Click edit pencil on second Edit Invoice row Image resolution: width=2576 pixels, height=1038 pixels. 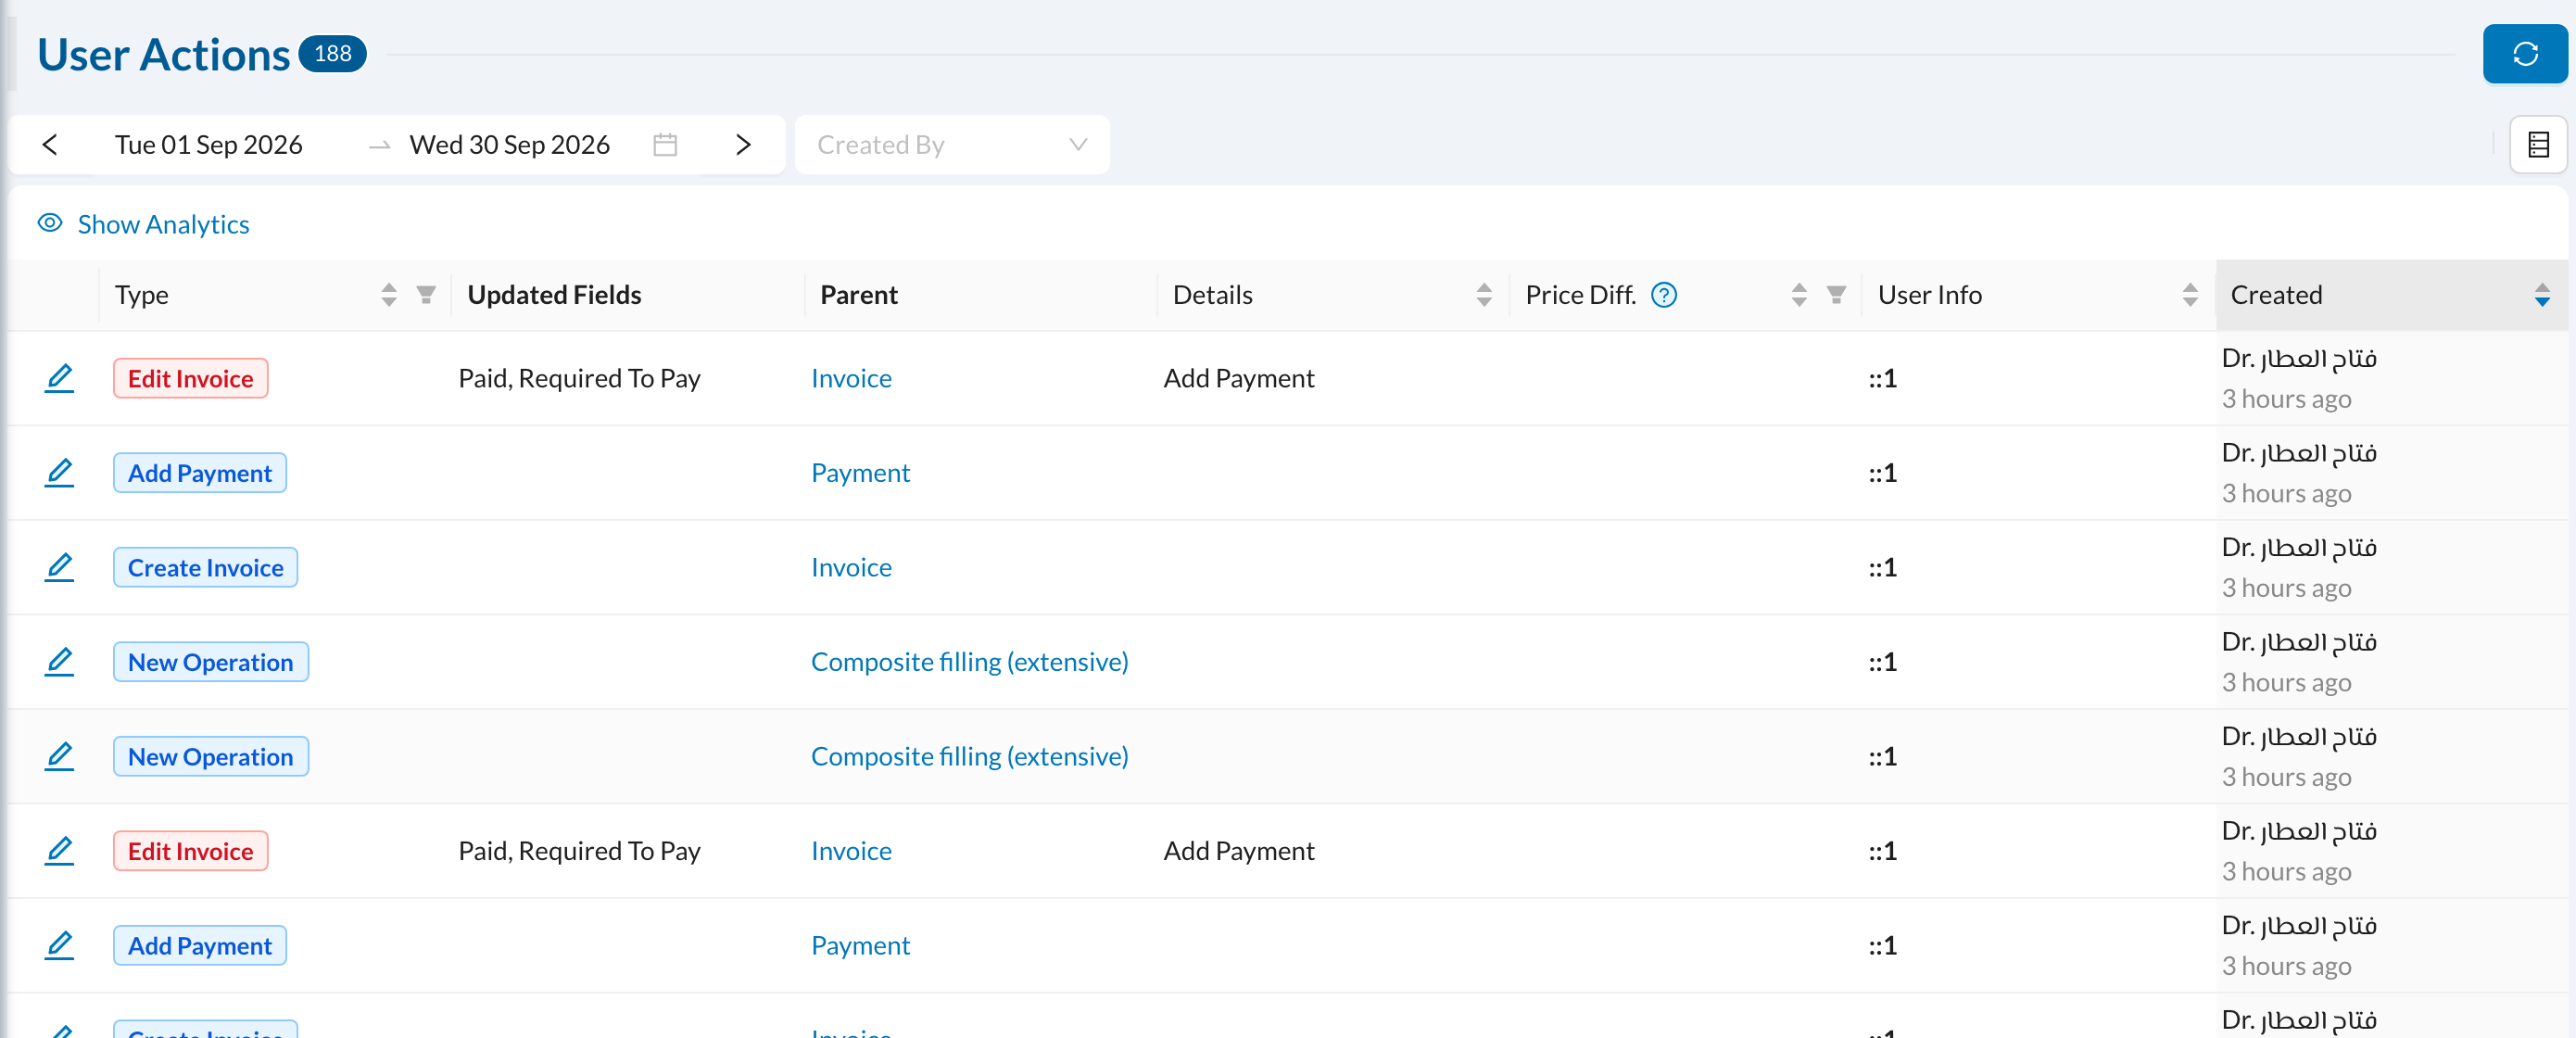coord(59,851)
